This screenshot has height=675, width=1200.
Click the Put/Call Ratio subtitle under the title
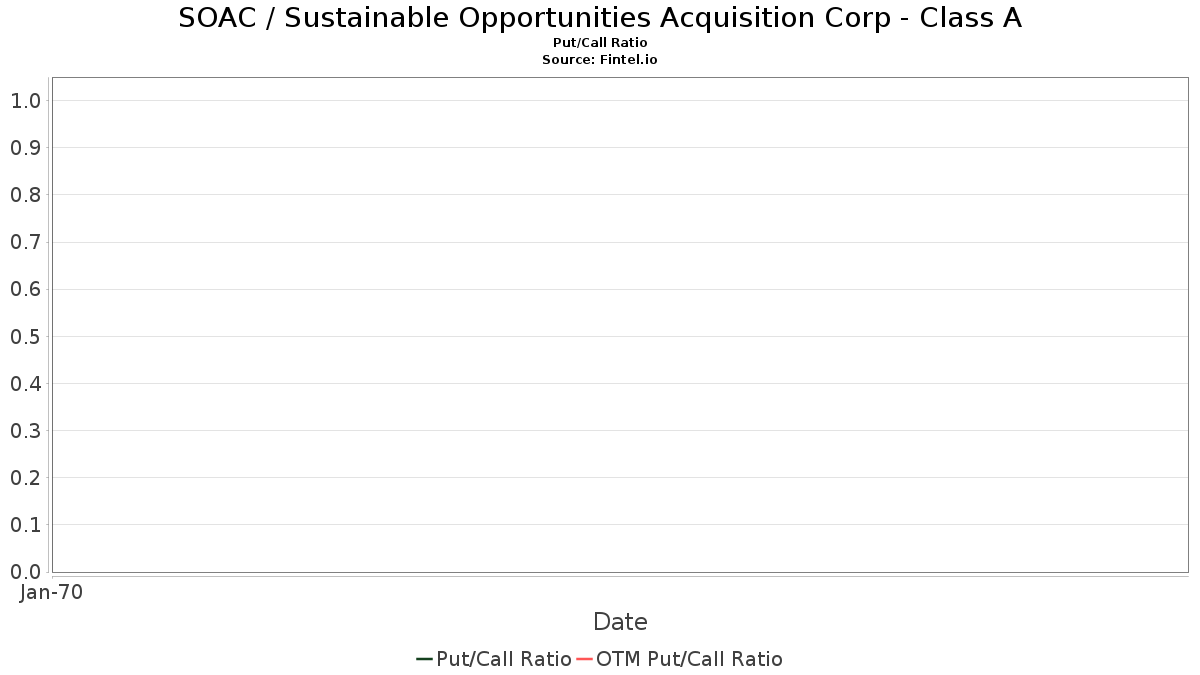pos(600,43)
